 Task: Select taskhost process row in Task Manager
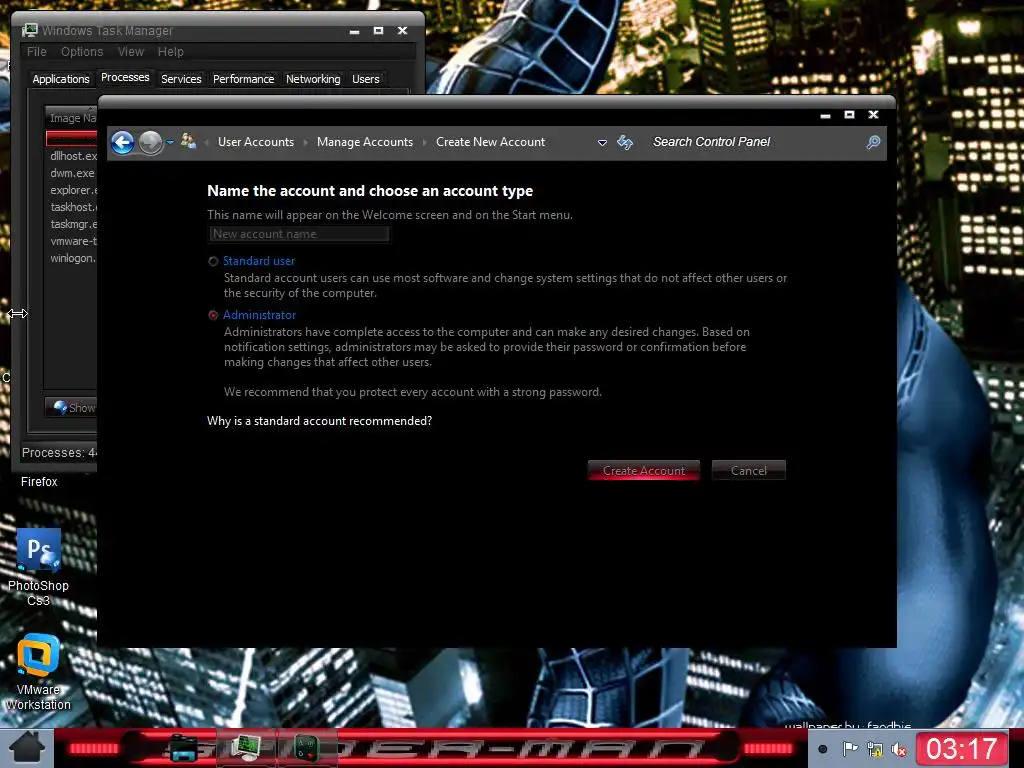click(x=71, y=207)
